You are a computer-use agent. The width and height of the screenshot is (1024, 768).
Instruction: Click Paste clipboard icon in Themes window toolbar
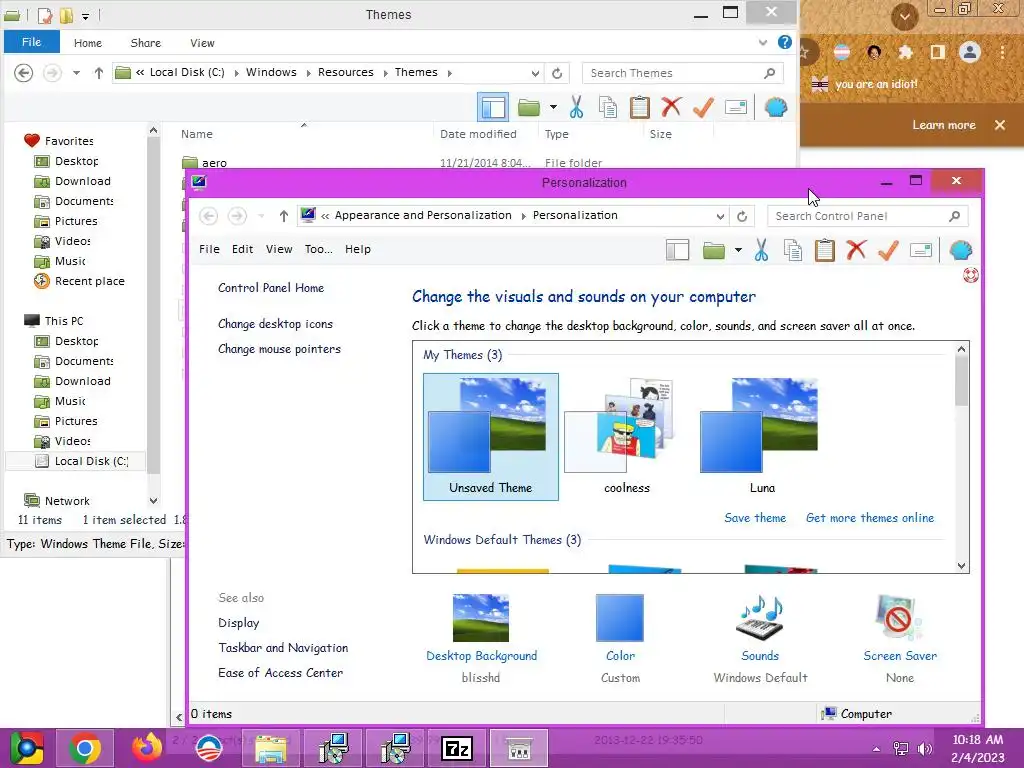639,107
